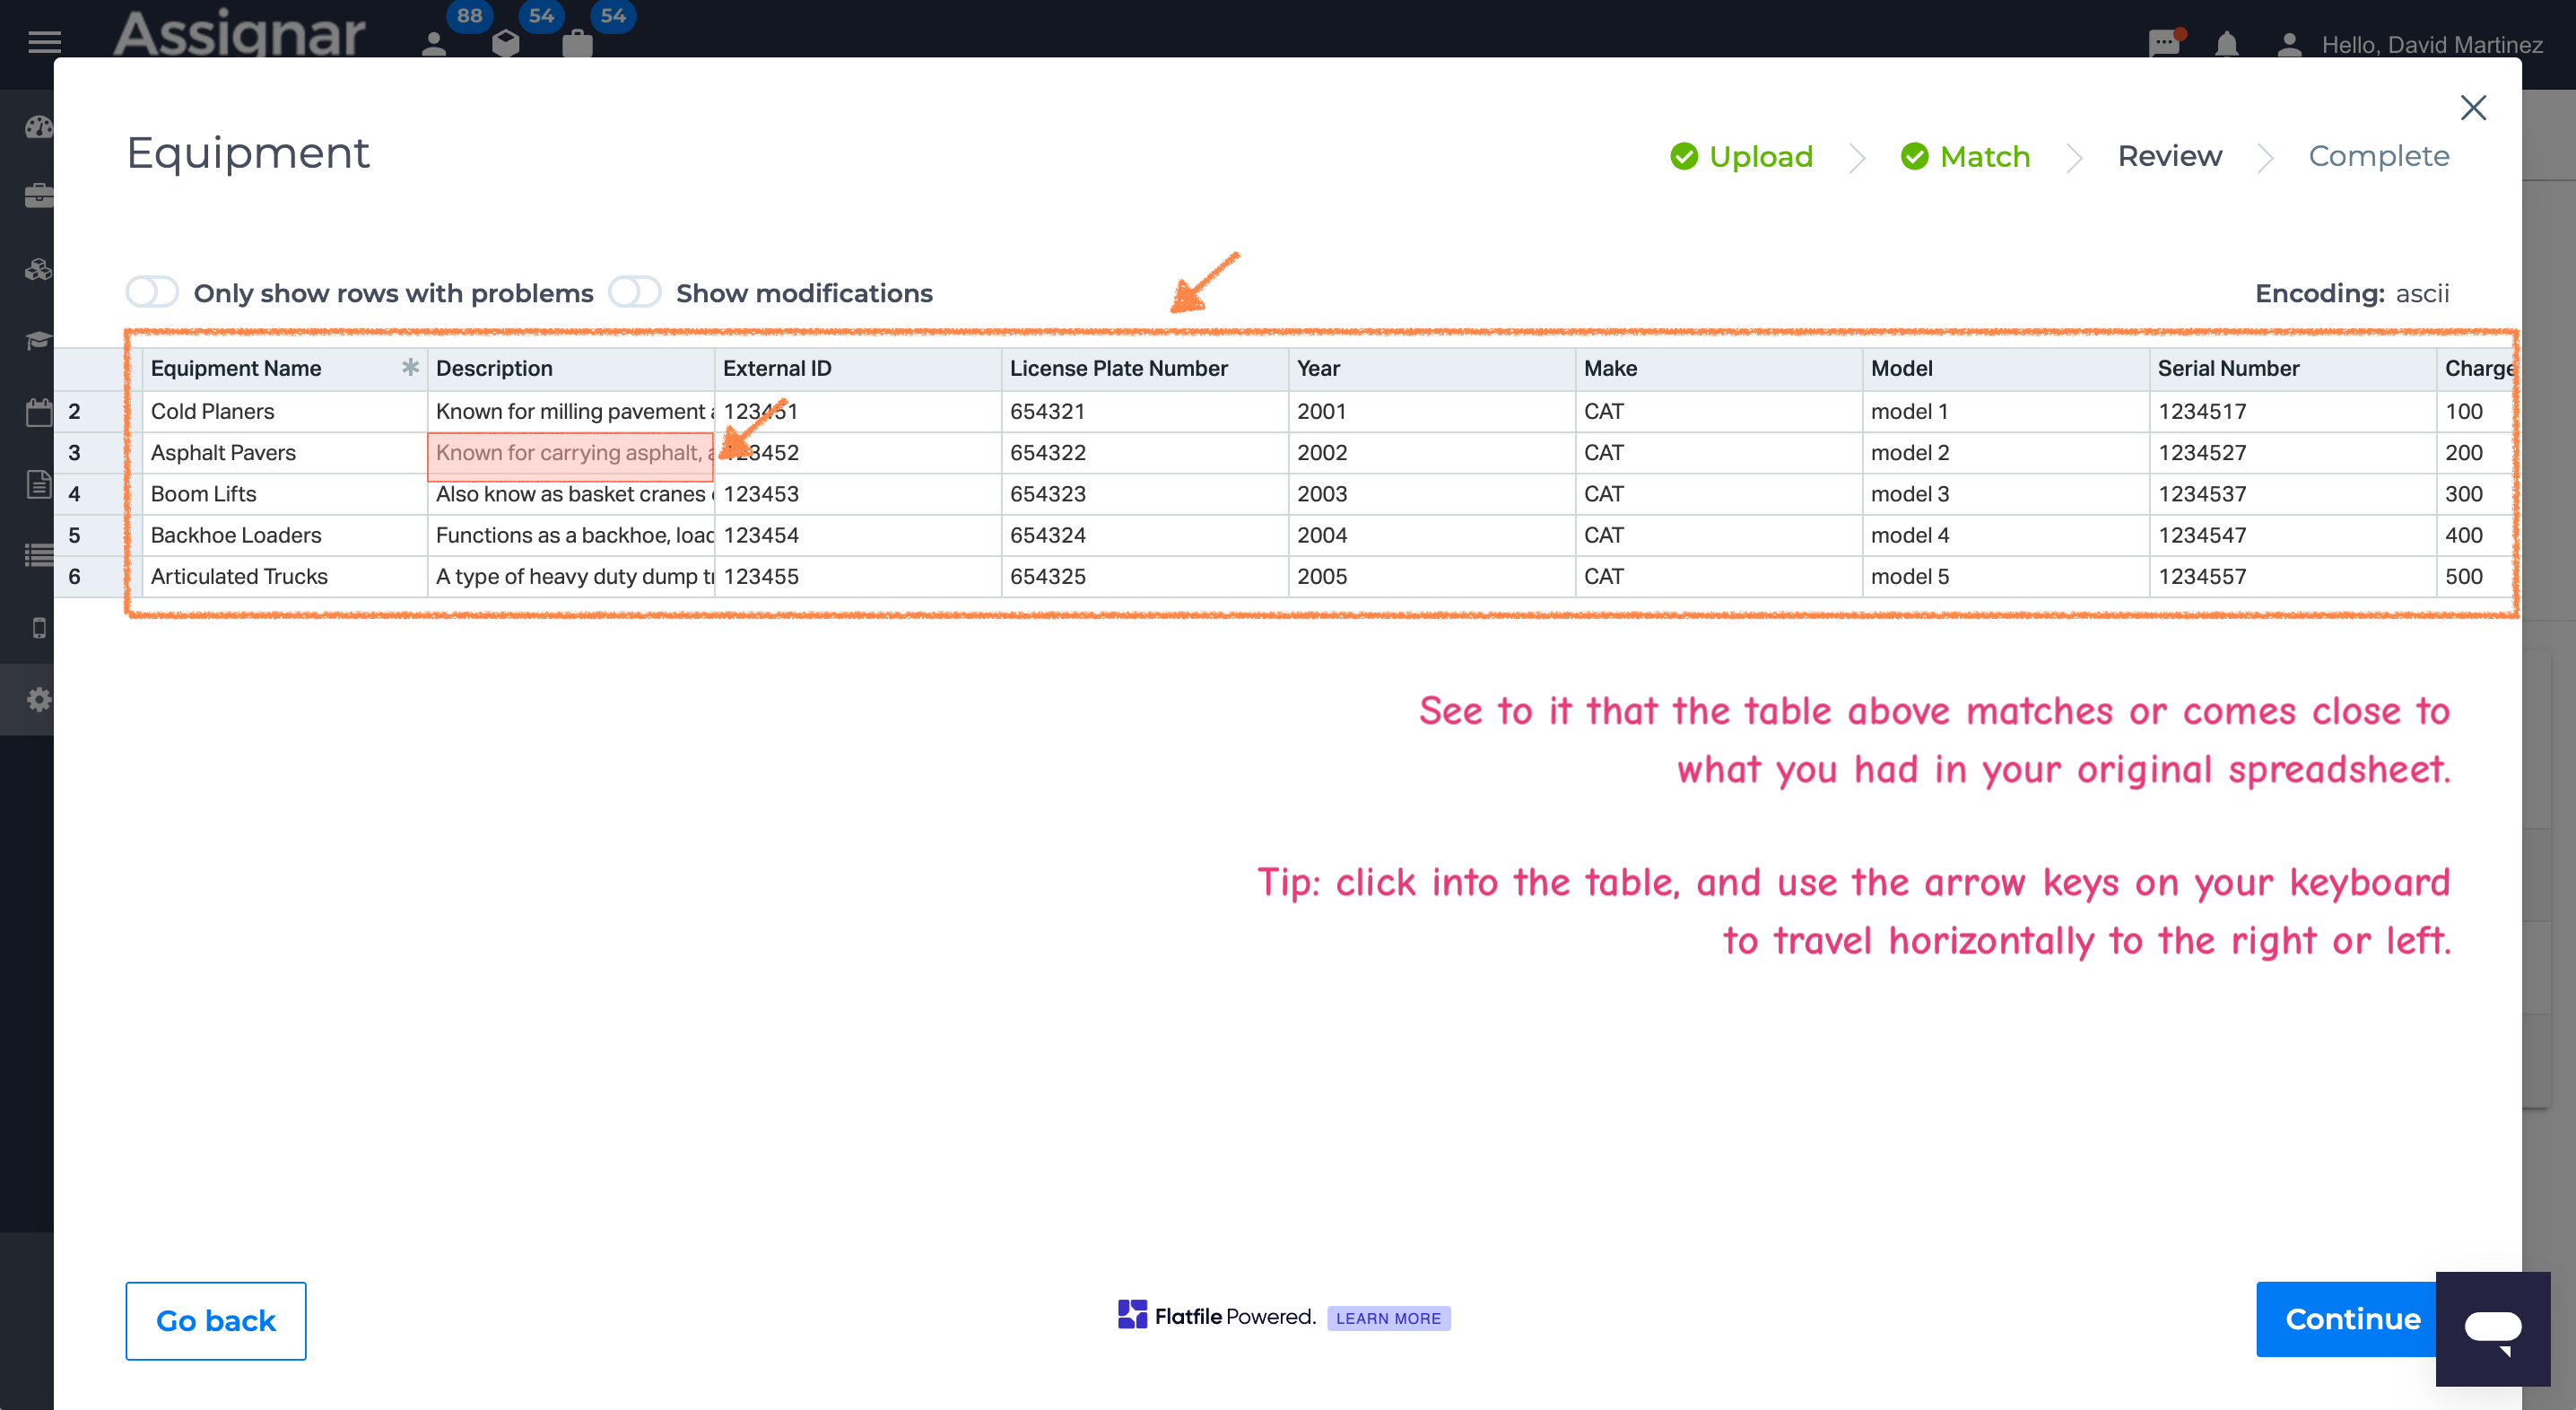The image size is (2576, 1410).
Task: Select the Boom Lifts cell
Action: point(284,494)
